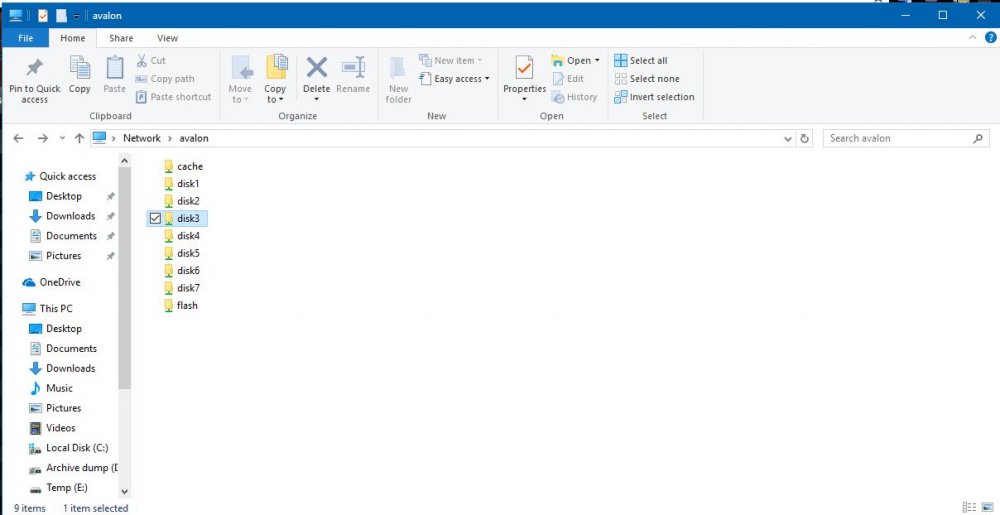The height and width of the screenshot is (515, 1000).
Task: Open the Copy to dropdown
Action: [275, 94]
